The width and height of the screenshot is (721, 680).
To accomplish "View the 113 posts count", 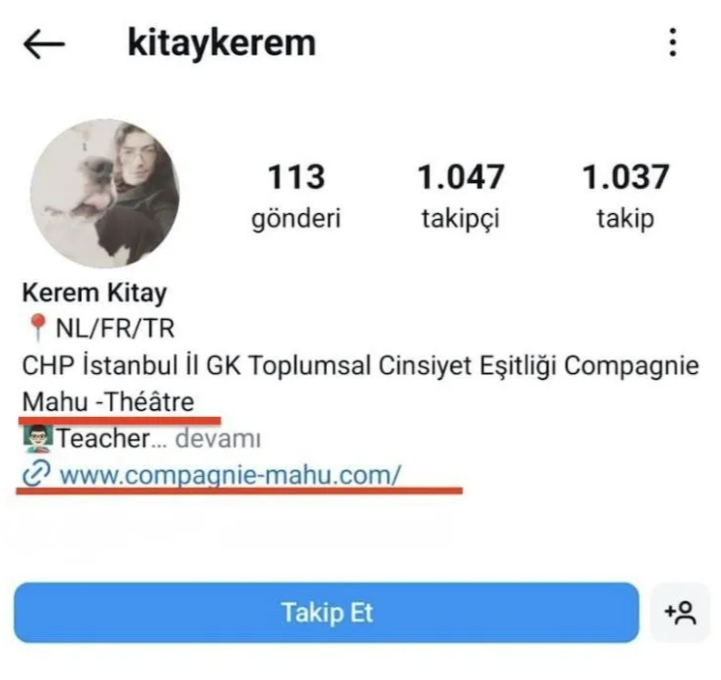I will 296,177.
